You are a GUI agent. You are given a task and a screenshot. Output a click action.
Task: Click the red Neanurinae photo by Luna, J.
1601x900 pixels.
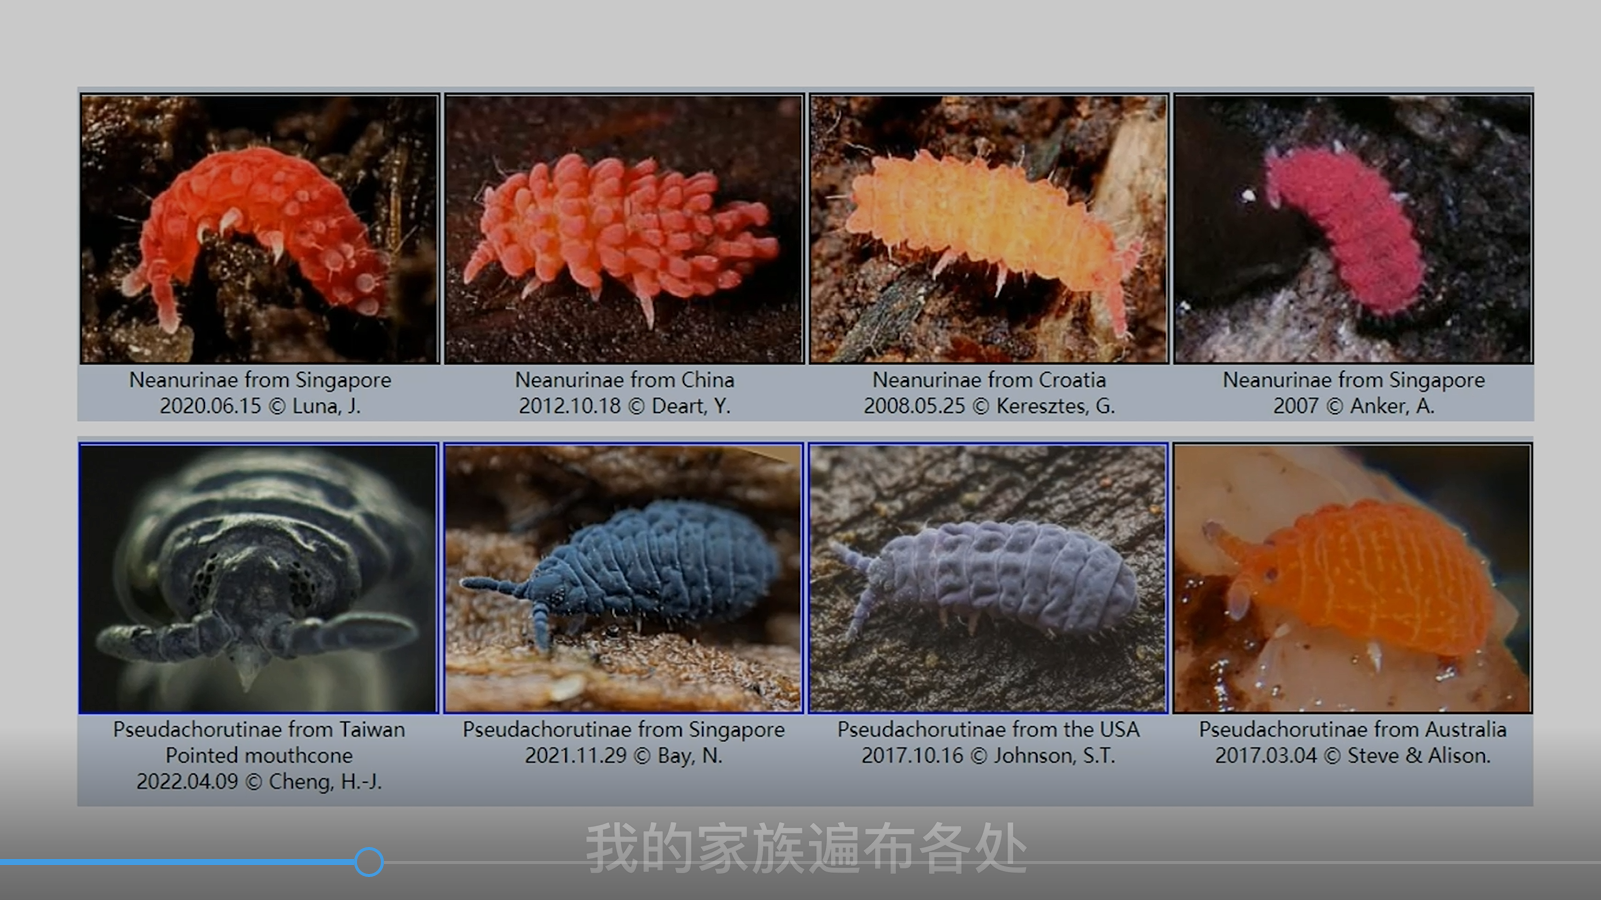pos(259,229)
